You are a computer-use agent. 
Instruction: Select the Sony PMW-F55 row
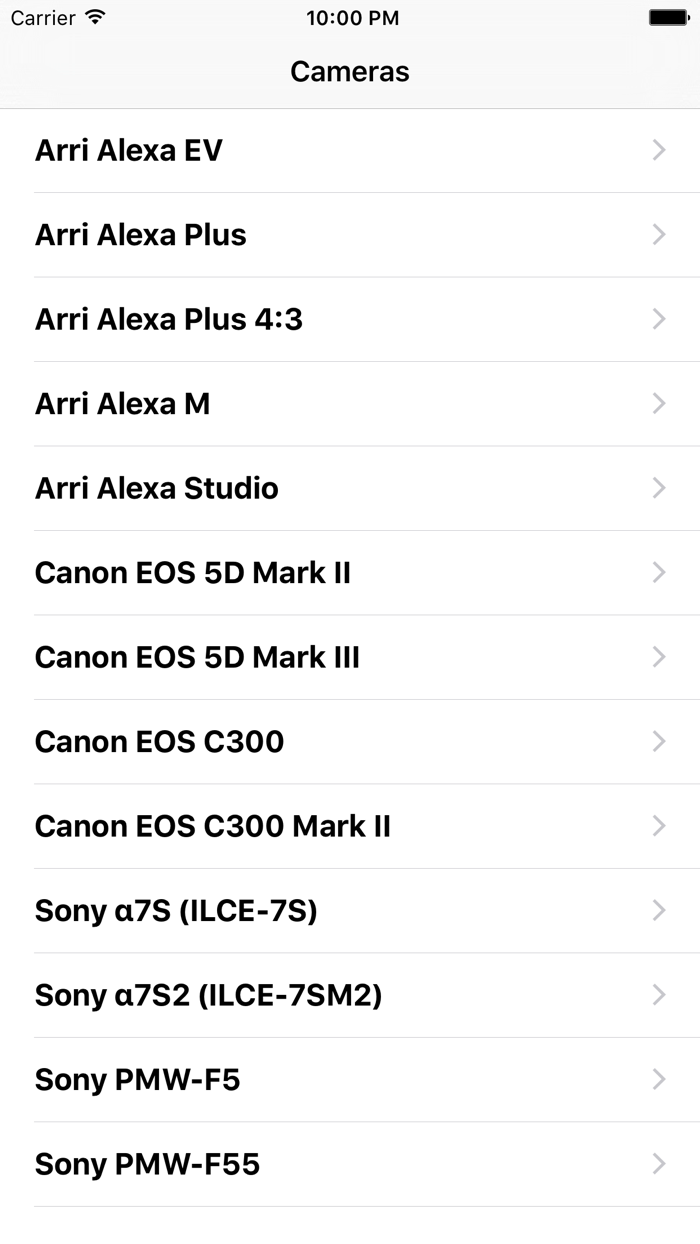click(146, 1164)
